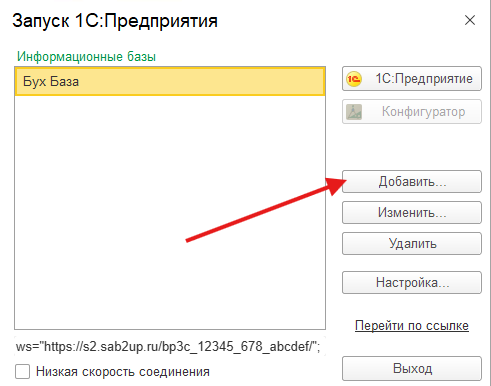Click the ws= connection string text
The width and height of the screenshot is (491, 386).
[168, 347]
